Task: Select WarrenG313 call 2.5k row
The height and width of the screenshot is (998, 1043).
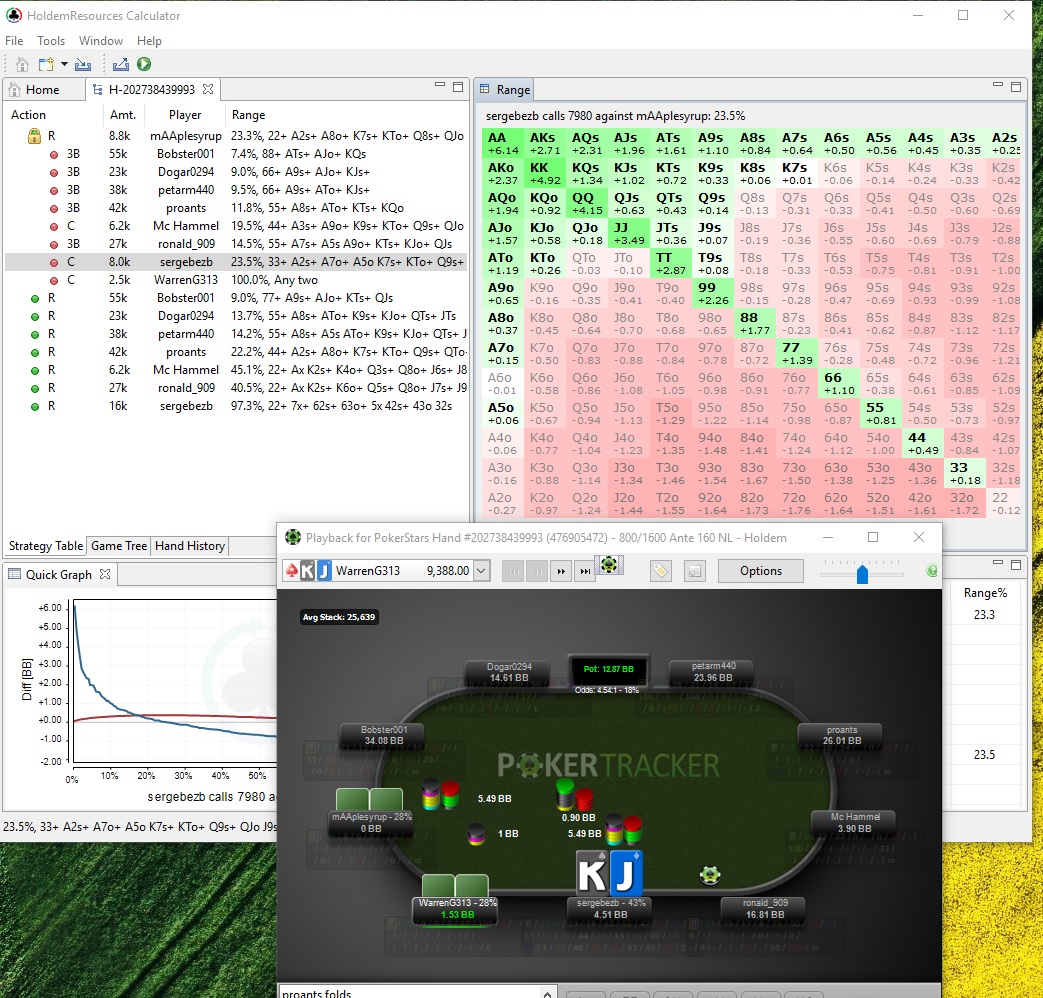Action: (x=235, y=279)
